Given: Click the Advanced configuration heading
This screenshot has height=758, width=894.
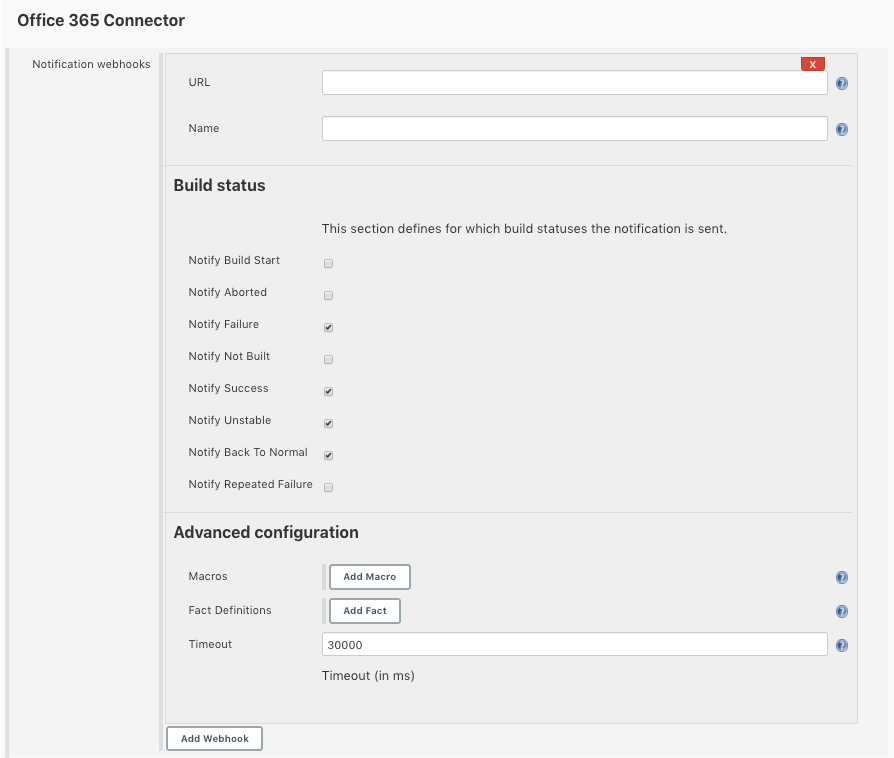Looking at the screenshot, I should pos(266,532).
